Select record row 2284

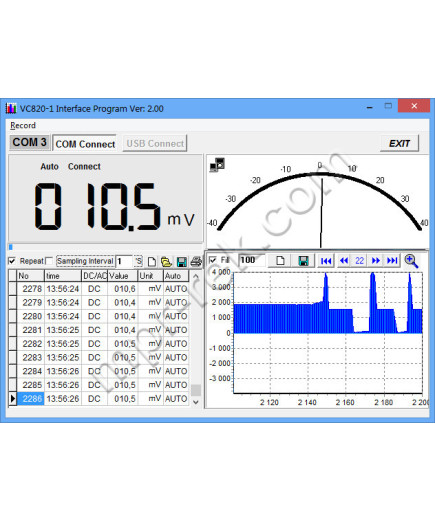pos(99,371)
